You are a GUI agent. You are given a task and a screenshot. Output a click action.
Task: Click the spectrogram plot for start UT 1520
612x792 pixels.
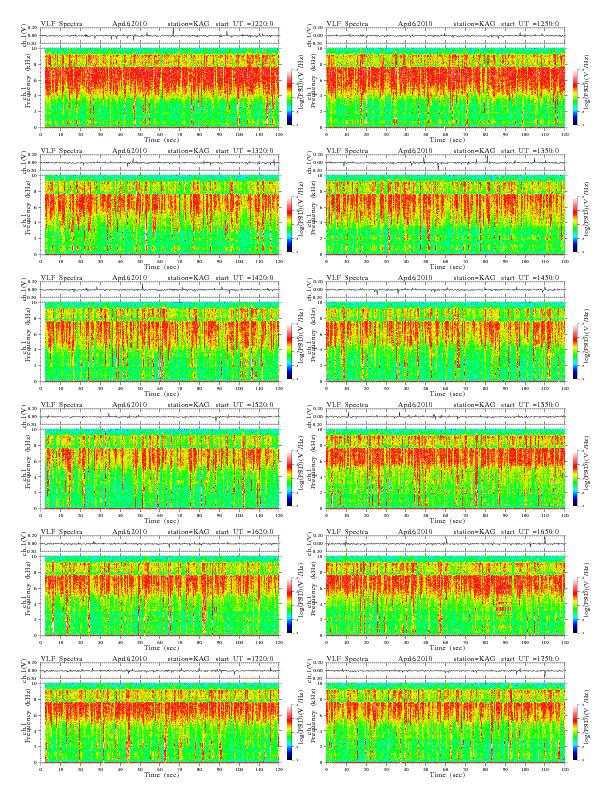point(160,469)
